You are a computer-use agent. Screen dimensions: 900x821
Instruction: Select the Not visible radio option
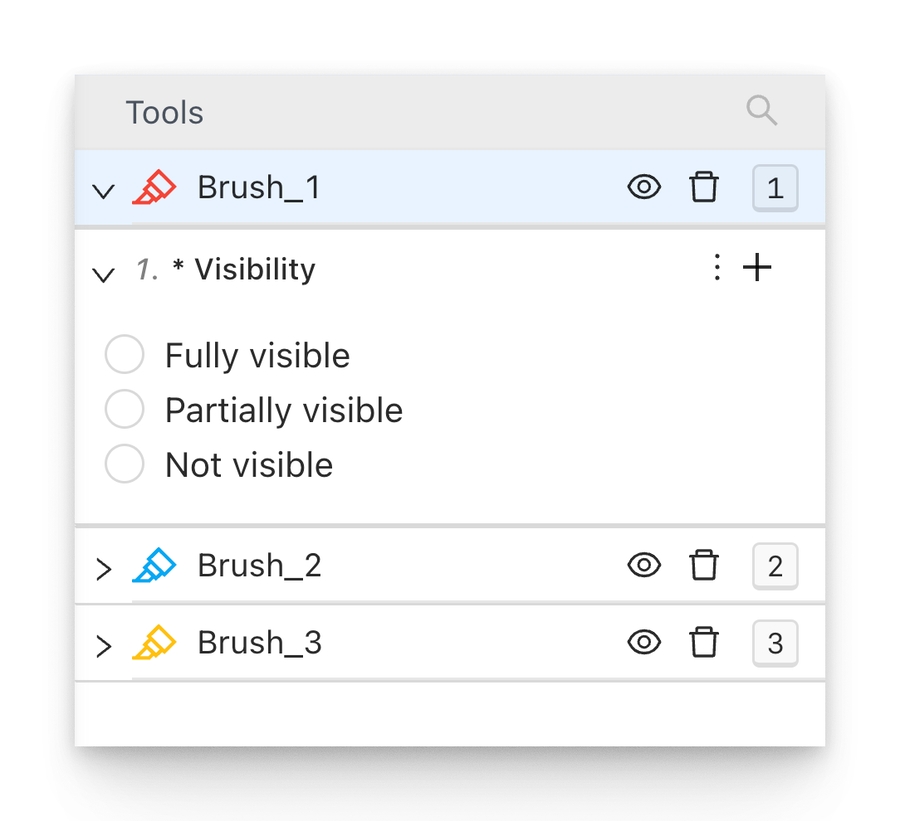pos(125,465)
